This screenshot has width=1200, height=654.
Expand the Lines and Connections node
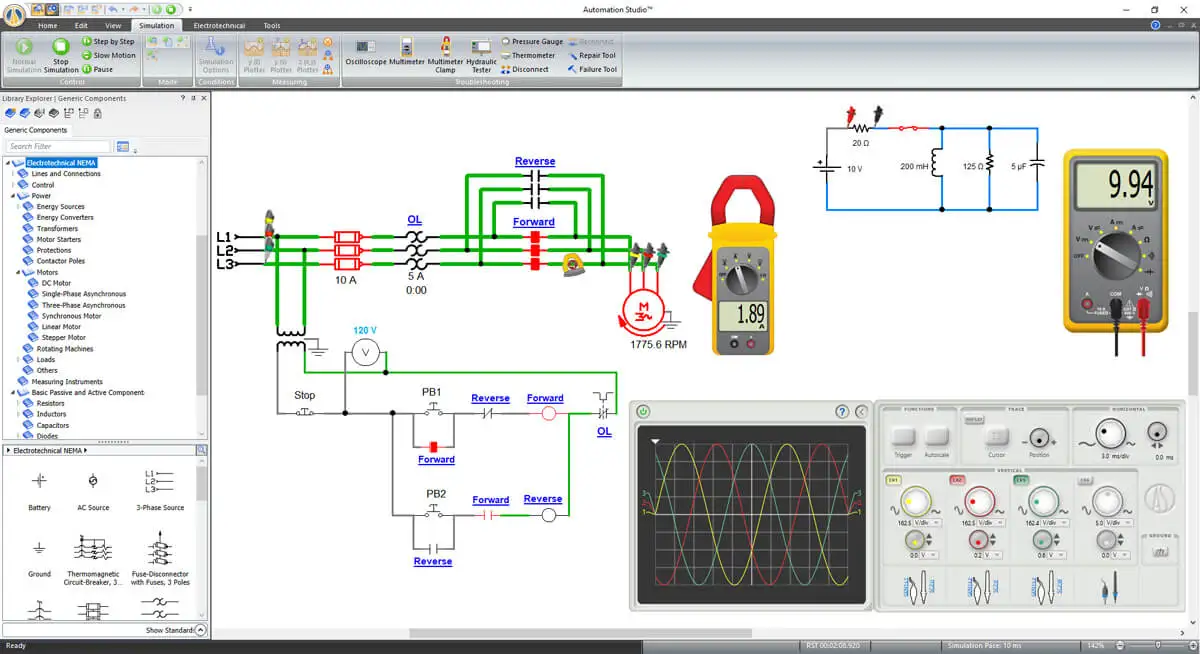(14, 174)
